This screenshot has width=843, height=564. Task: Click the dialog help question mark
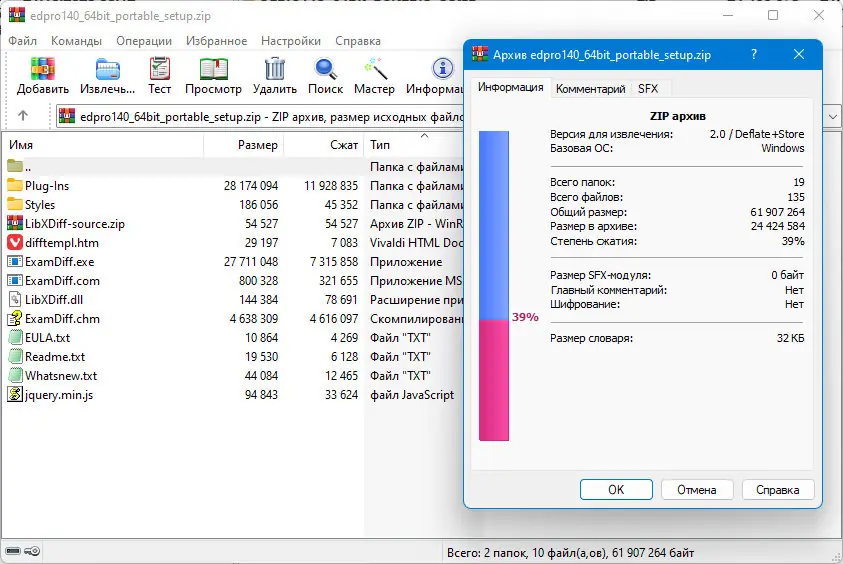(754, 54)
